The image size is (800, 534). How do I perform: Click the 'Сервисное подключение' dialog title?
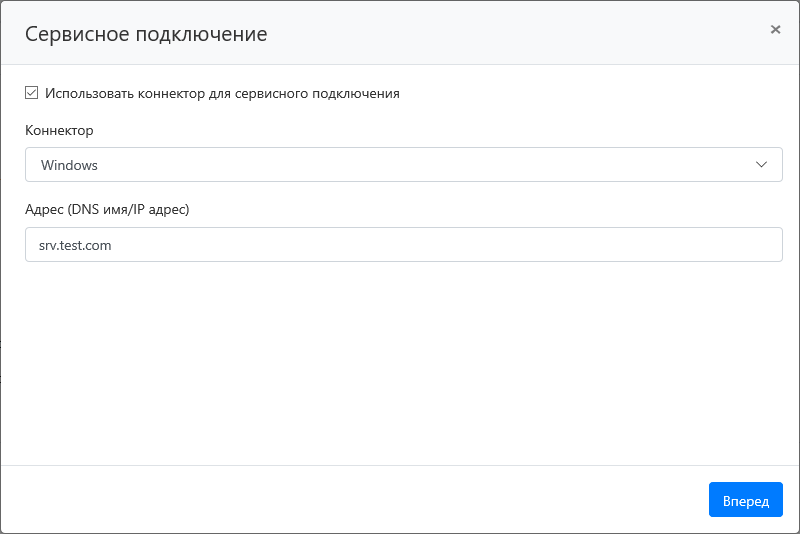pyautogui.click(x=146, y=34)
